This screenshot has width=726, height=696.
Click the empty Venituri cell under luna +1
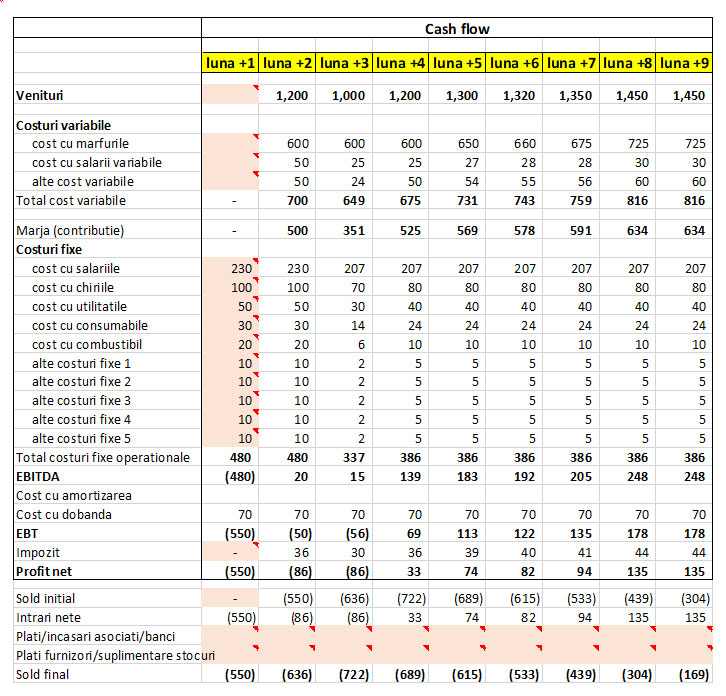pos(230,96)
